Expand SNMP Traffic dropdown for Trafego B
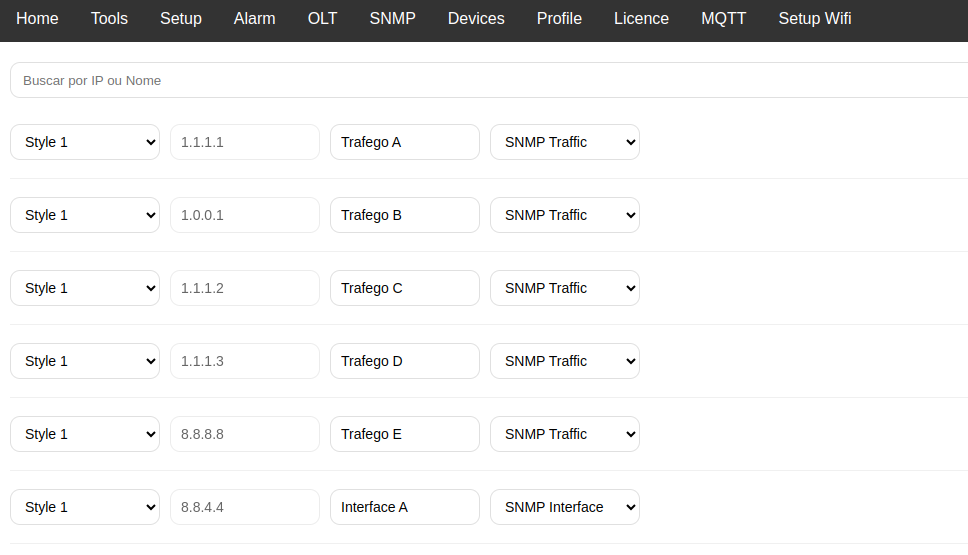The height and width of the screenshot is (555, 968). click(x=565, y=215)
